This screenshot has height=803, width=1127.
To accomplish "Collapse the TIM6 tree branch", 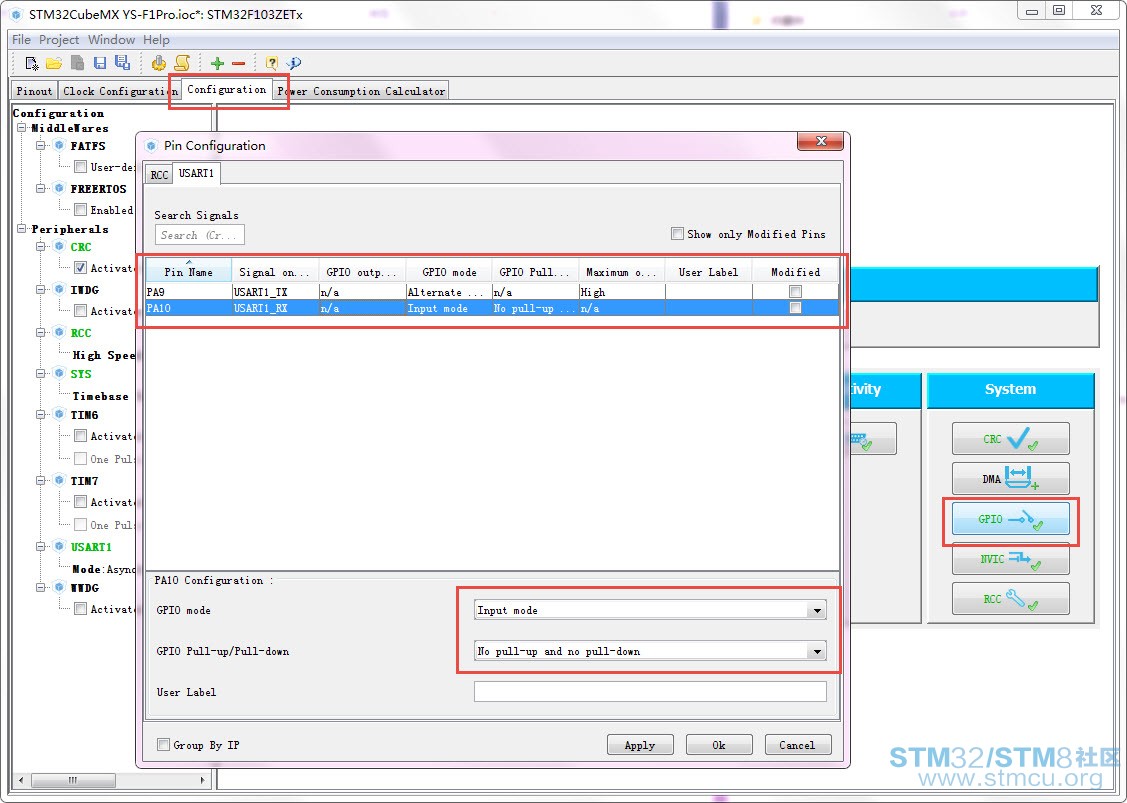I will tap(41, 415).
